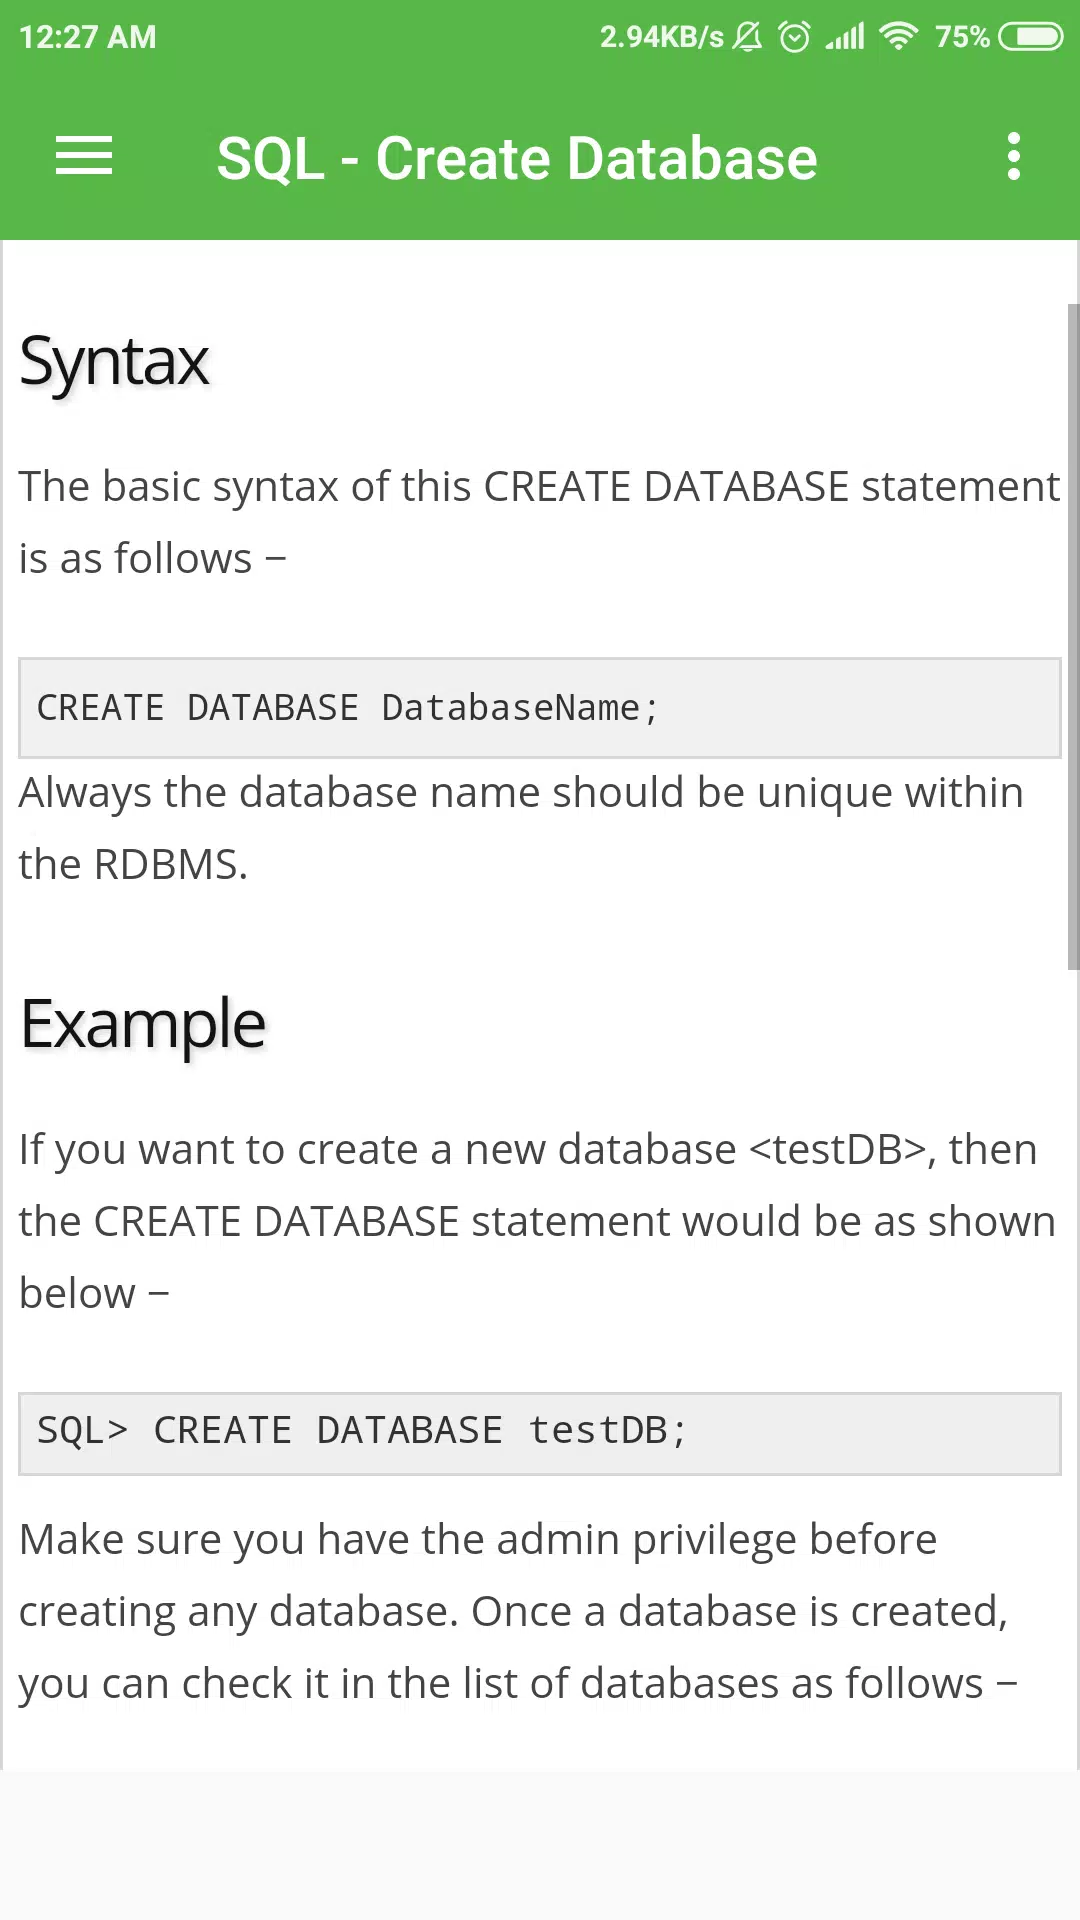This screenshot has height=1920, width=1080.
Task: Tap the 2.94KB/s network speed indicator
Action: click(x=661, y=37)
